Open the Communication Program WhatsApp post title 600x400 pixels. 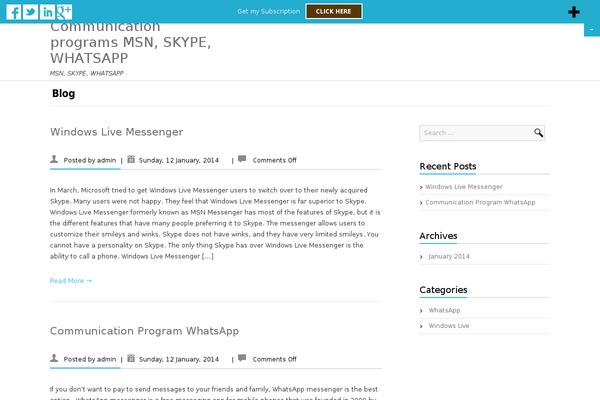[144, 331]
